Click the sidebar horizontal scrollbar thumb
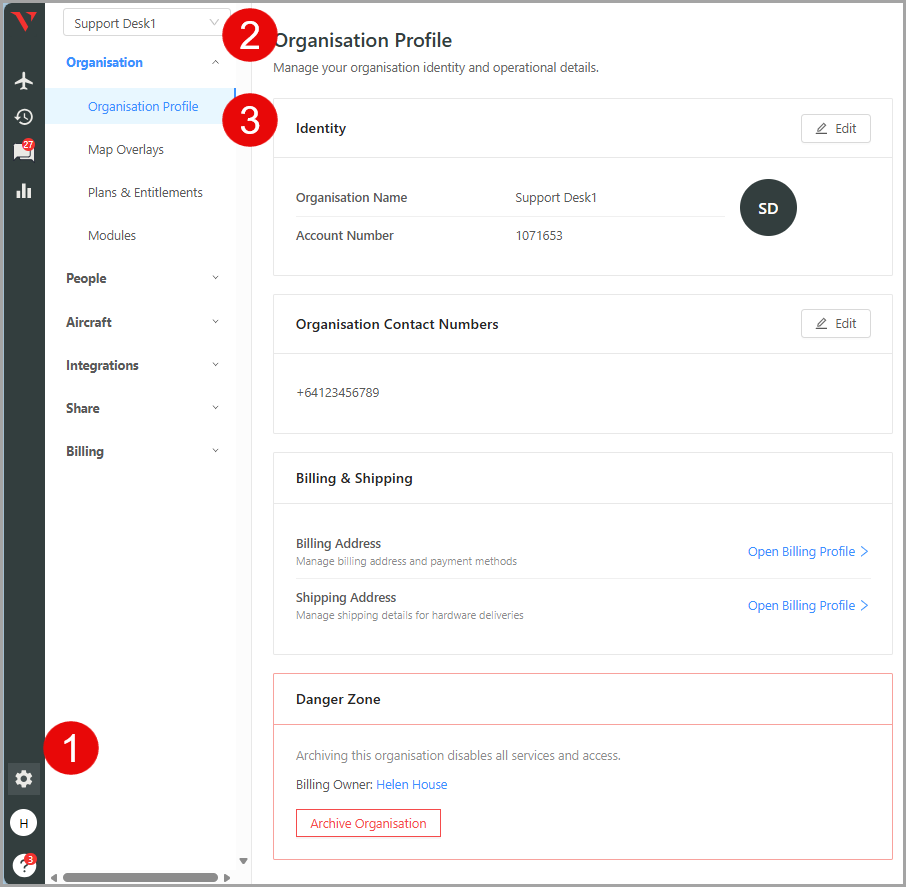 point(140,878)
